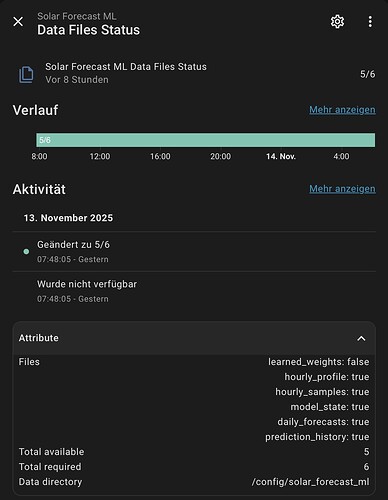Click the Solar Forecast ML Data Files Status name
The width and height of the screenshot is (388, 500).
coord(126,67)
